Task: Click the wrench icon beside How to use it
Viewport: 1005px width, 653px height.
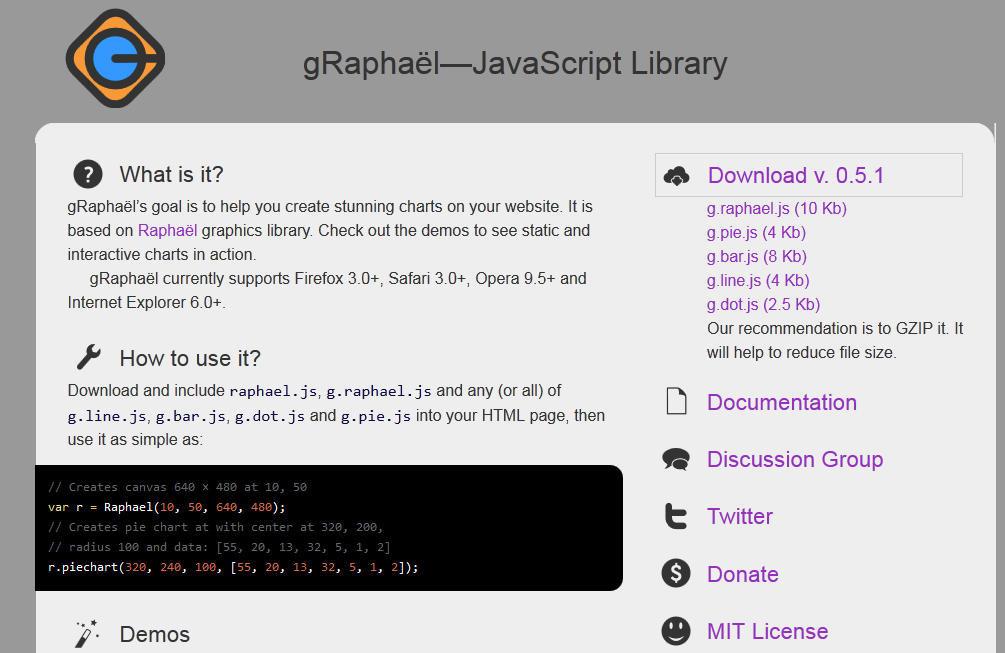Action: coord(88,357)
